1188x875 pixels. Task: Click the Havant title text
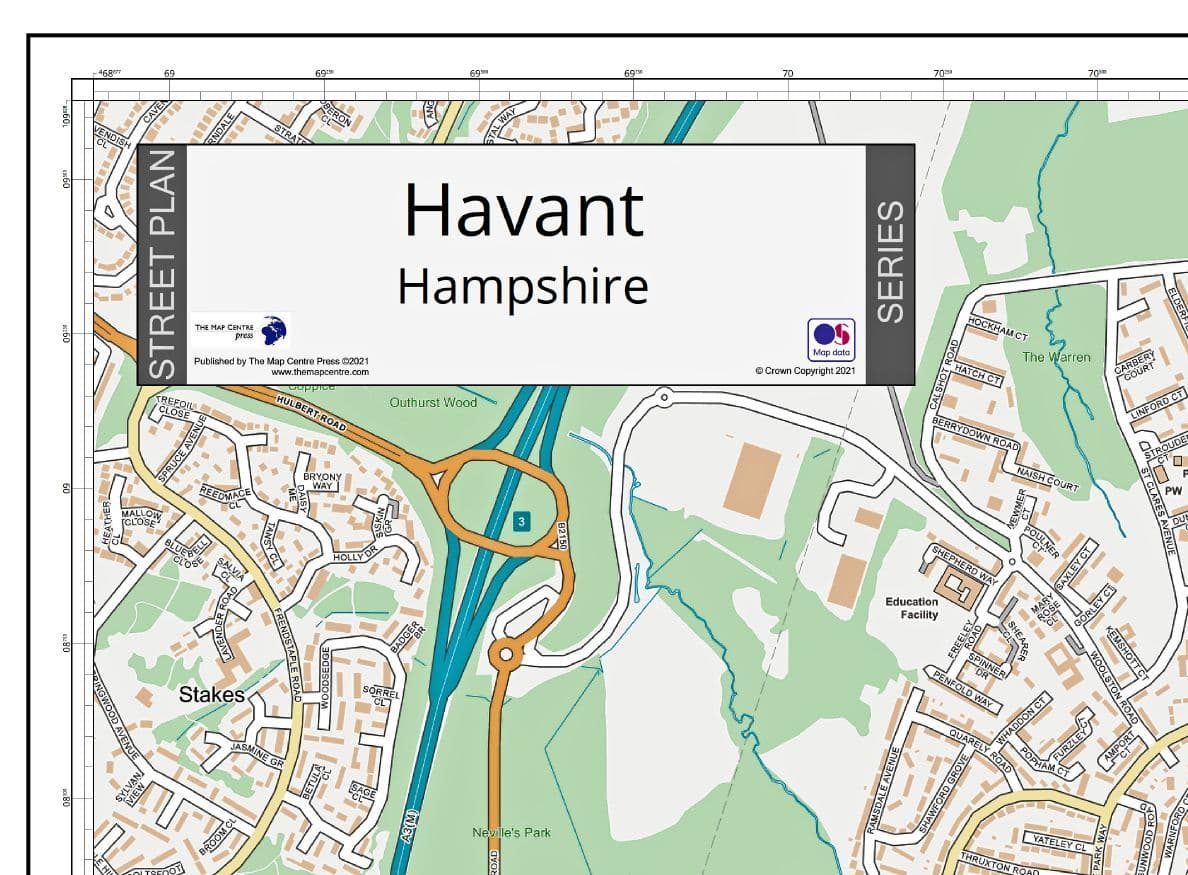click(x=524, y=211)
